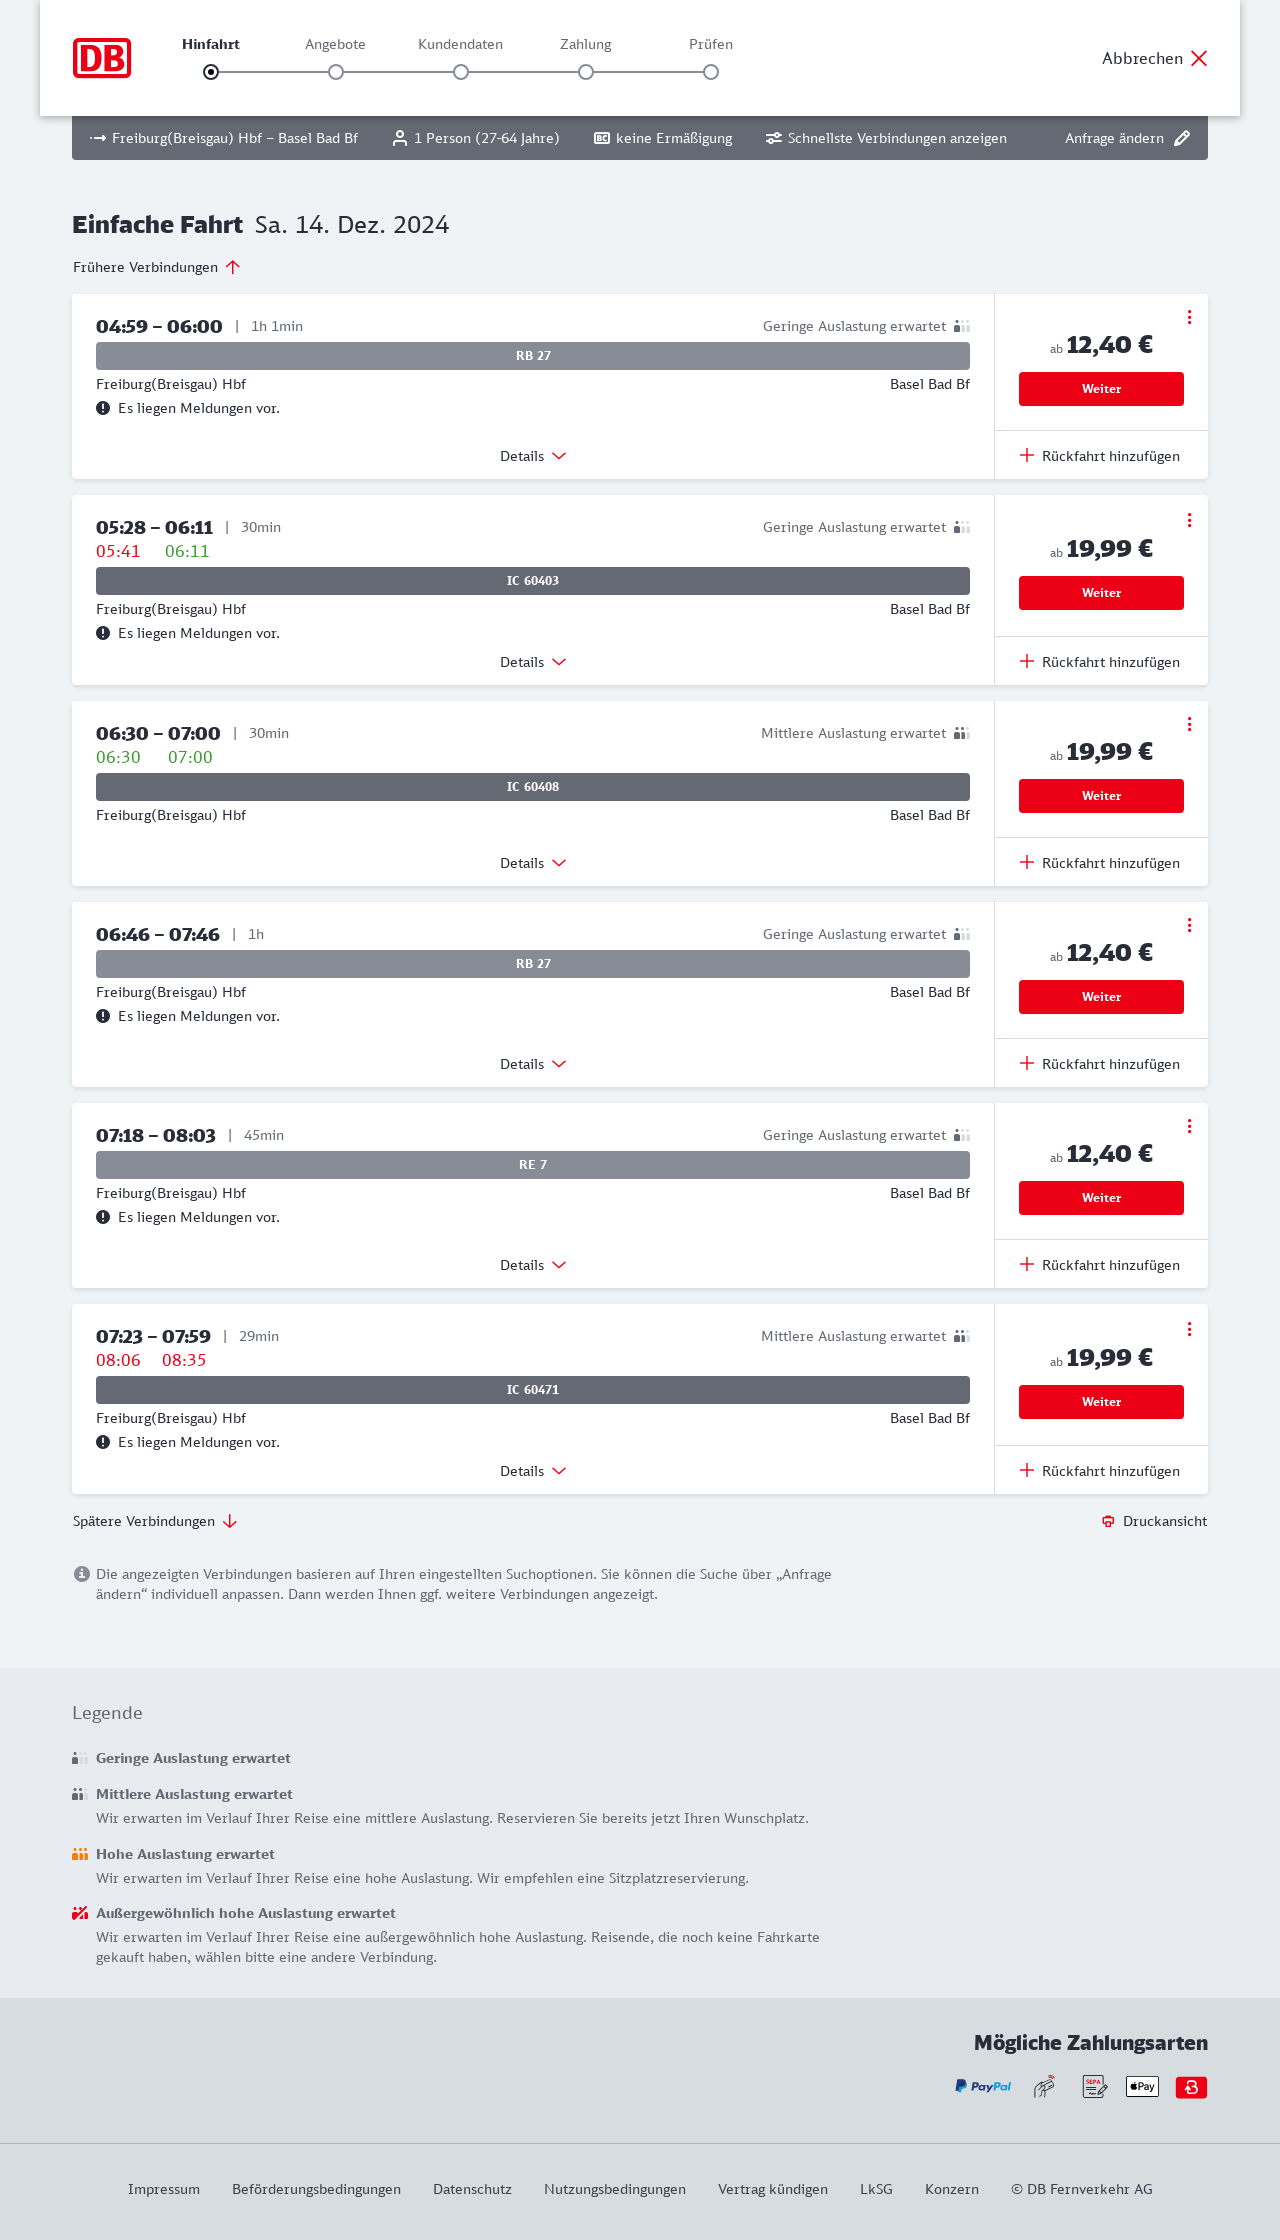Screen dimensions: 1280x2240
Task: Open the three-dot menu for the 04:59 connection
Action: tap(1189, 317)
